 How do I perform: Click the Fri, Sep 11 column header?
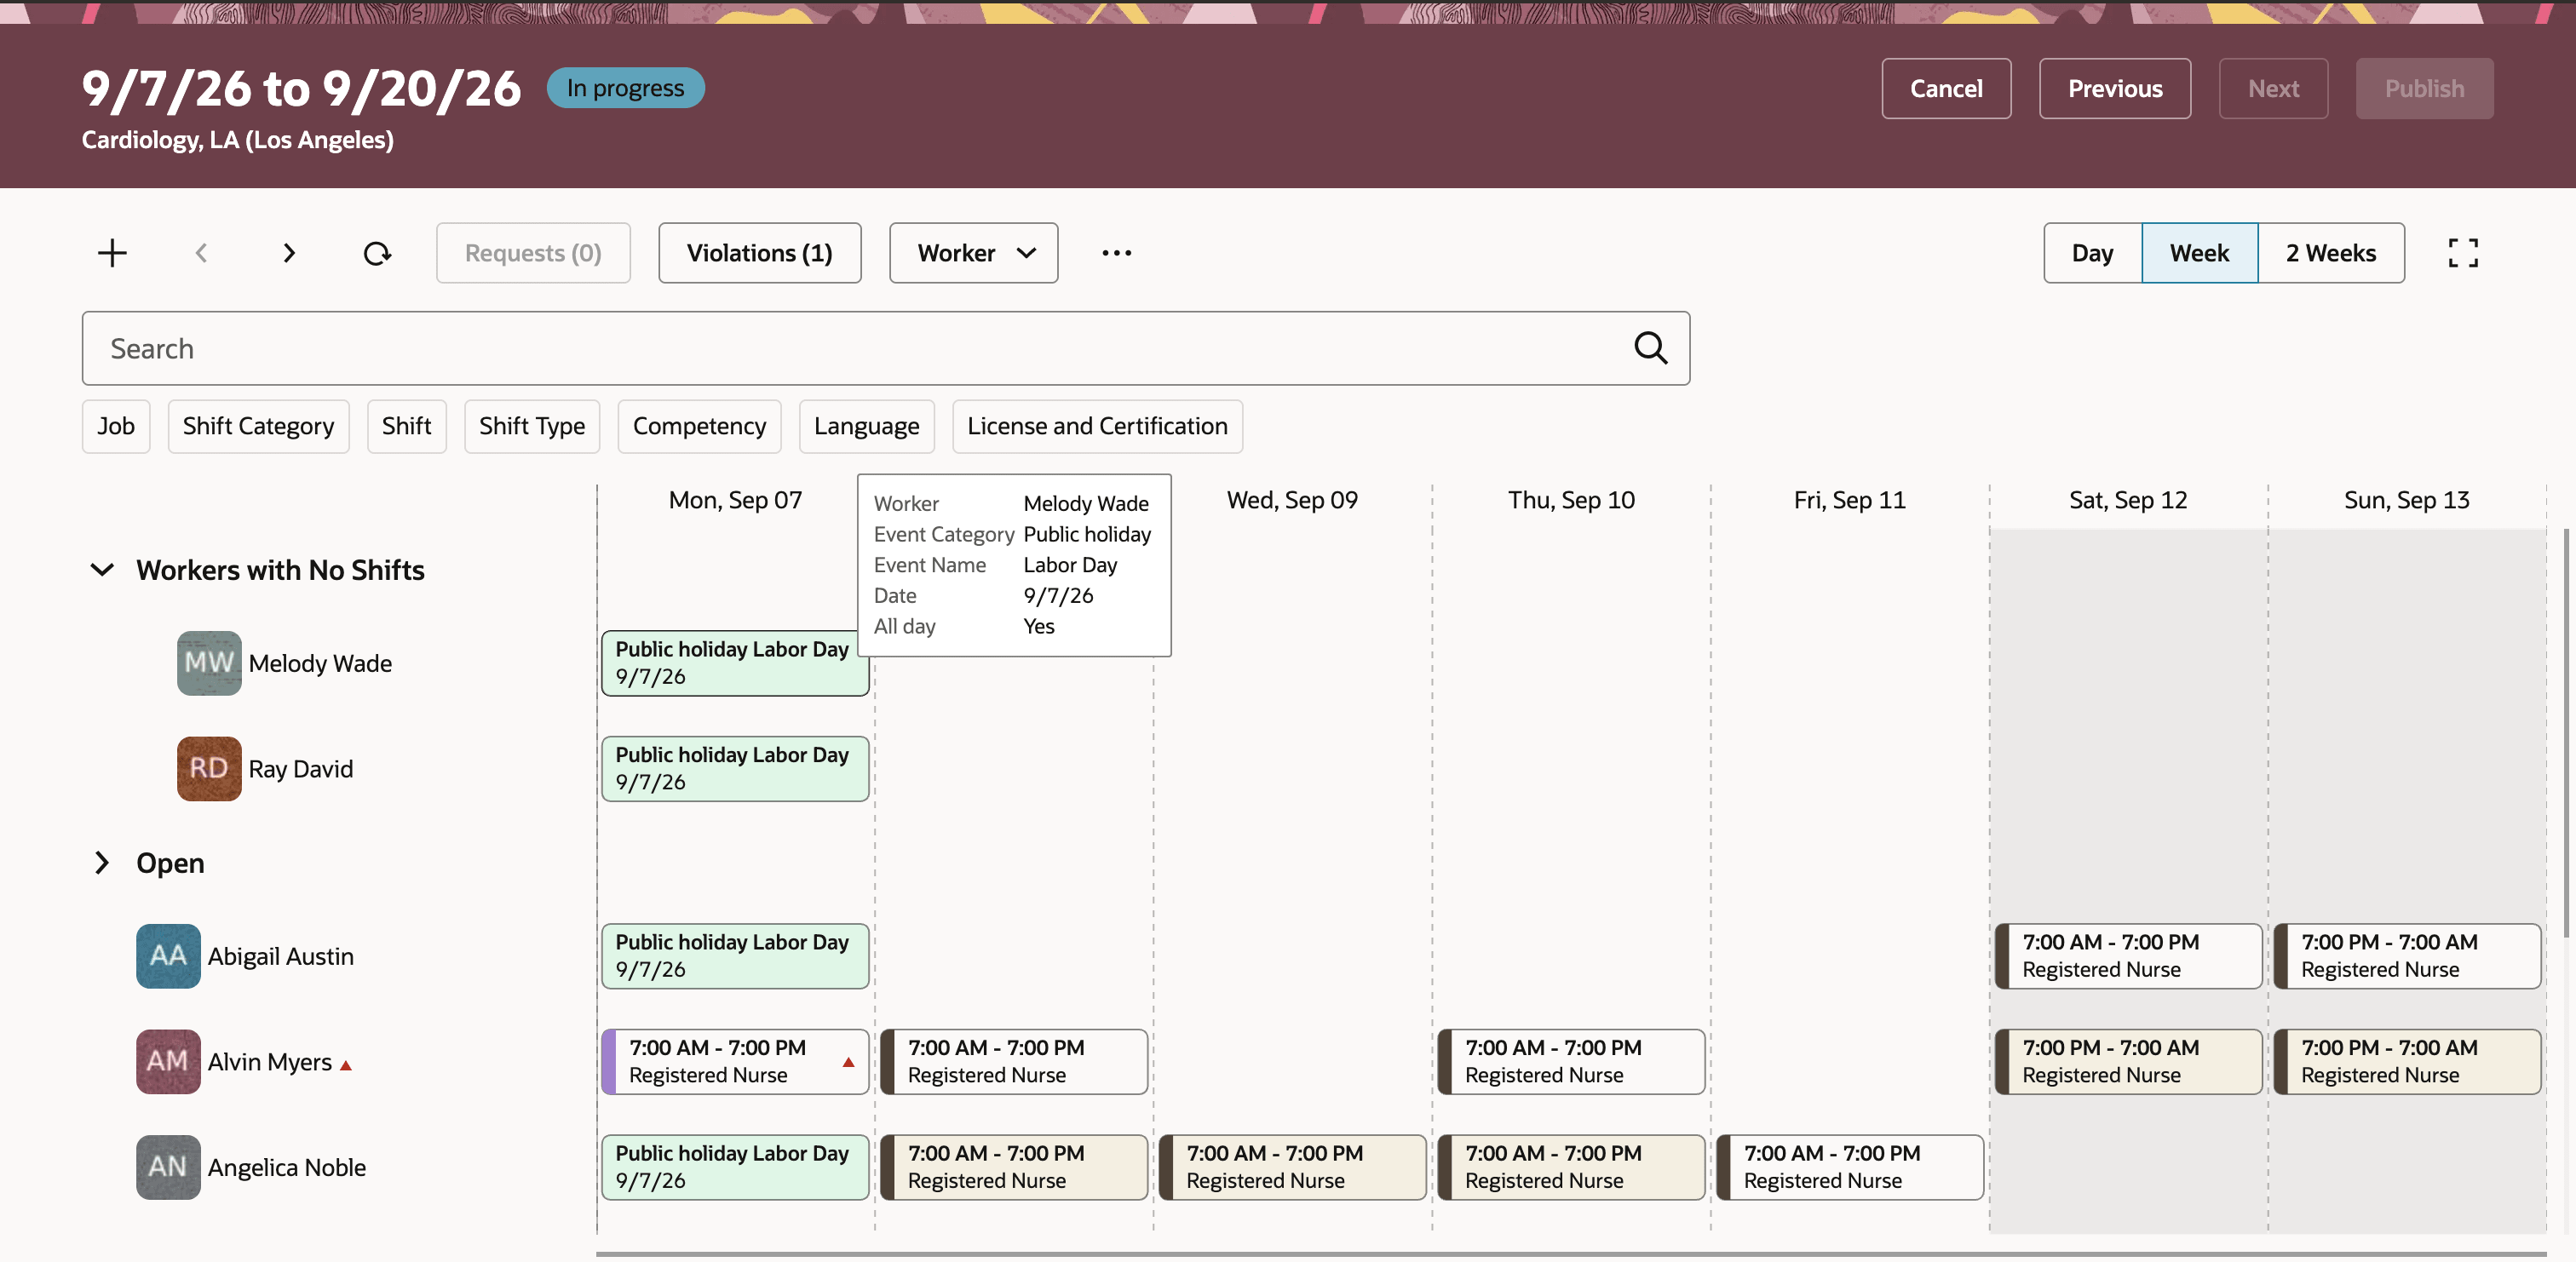[1850, 500]
